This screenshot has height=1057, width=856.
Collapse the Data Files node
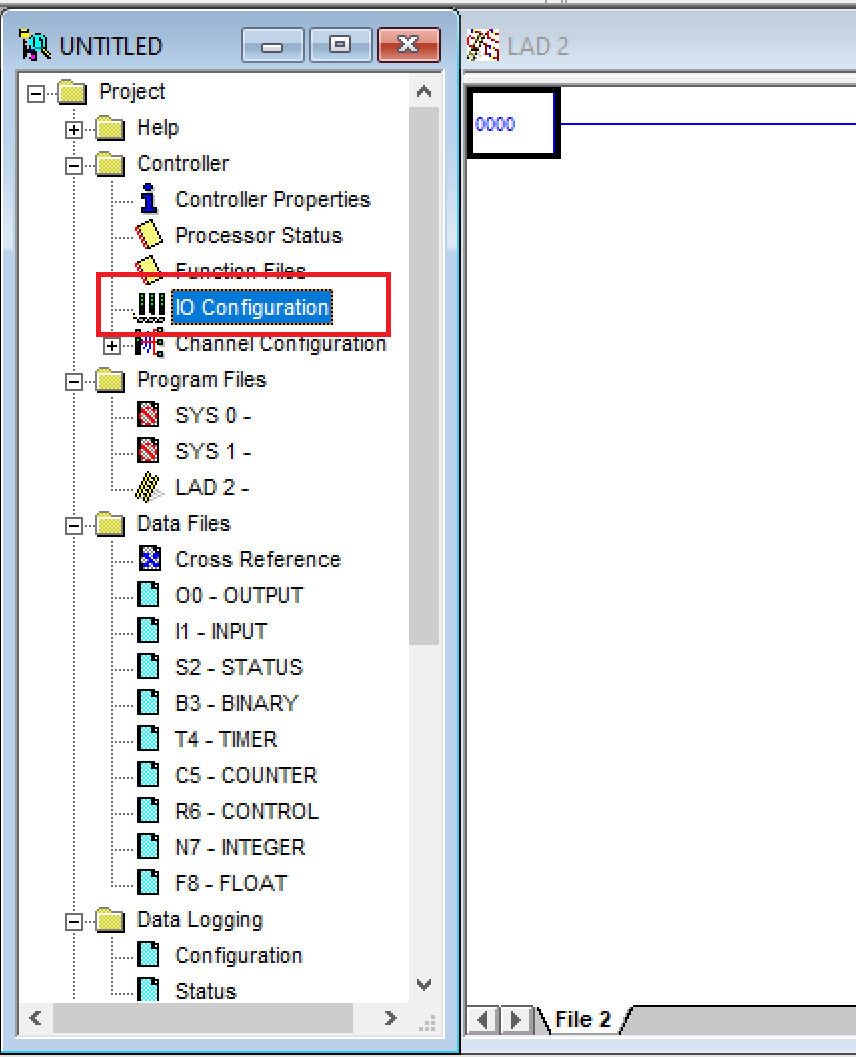click(x=73, y=526)
